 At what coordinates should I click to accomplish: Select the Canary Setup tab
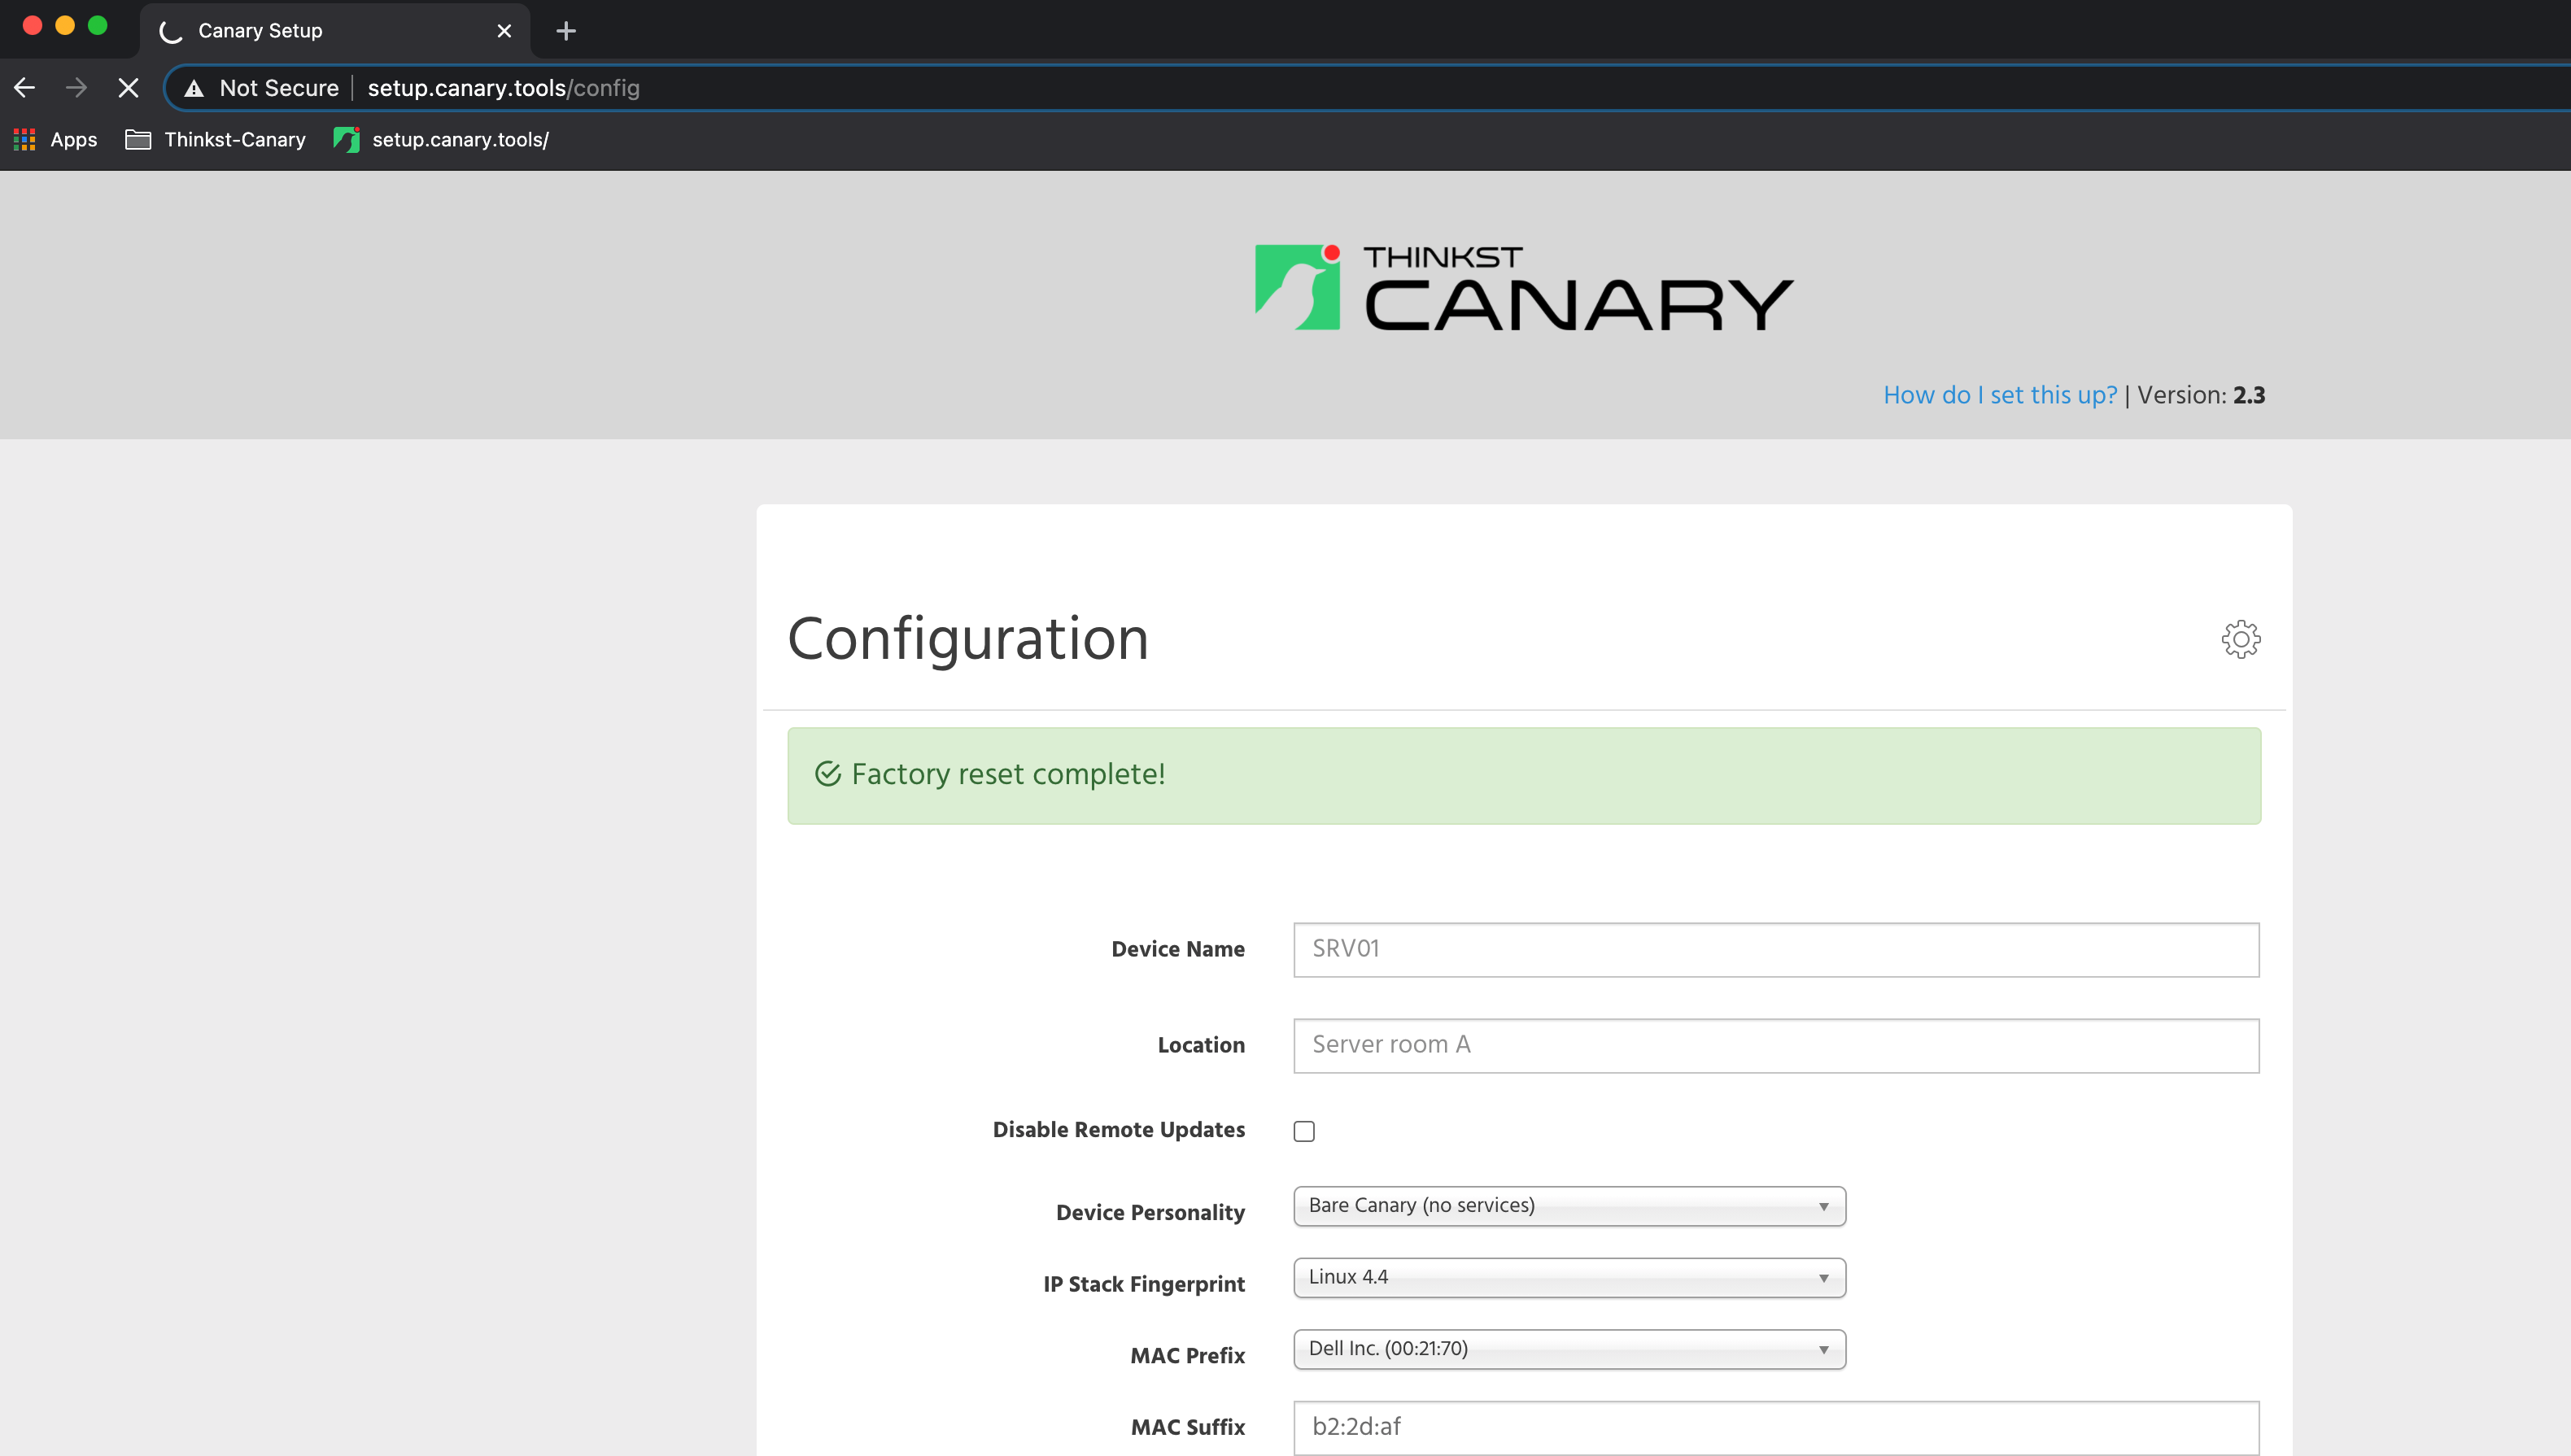click(x=335, y=31)
